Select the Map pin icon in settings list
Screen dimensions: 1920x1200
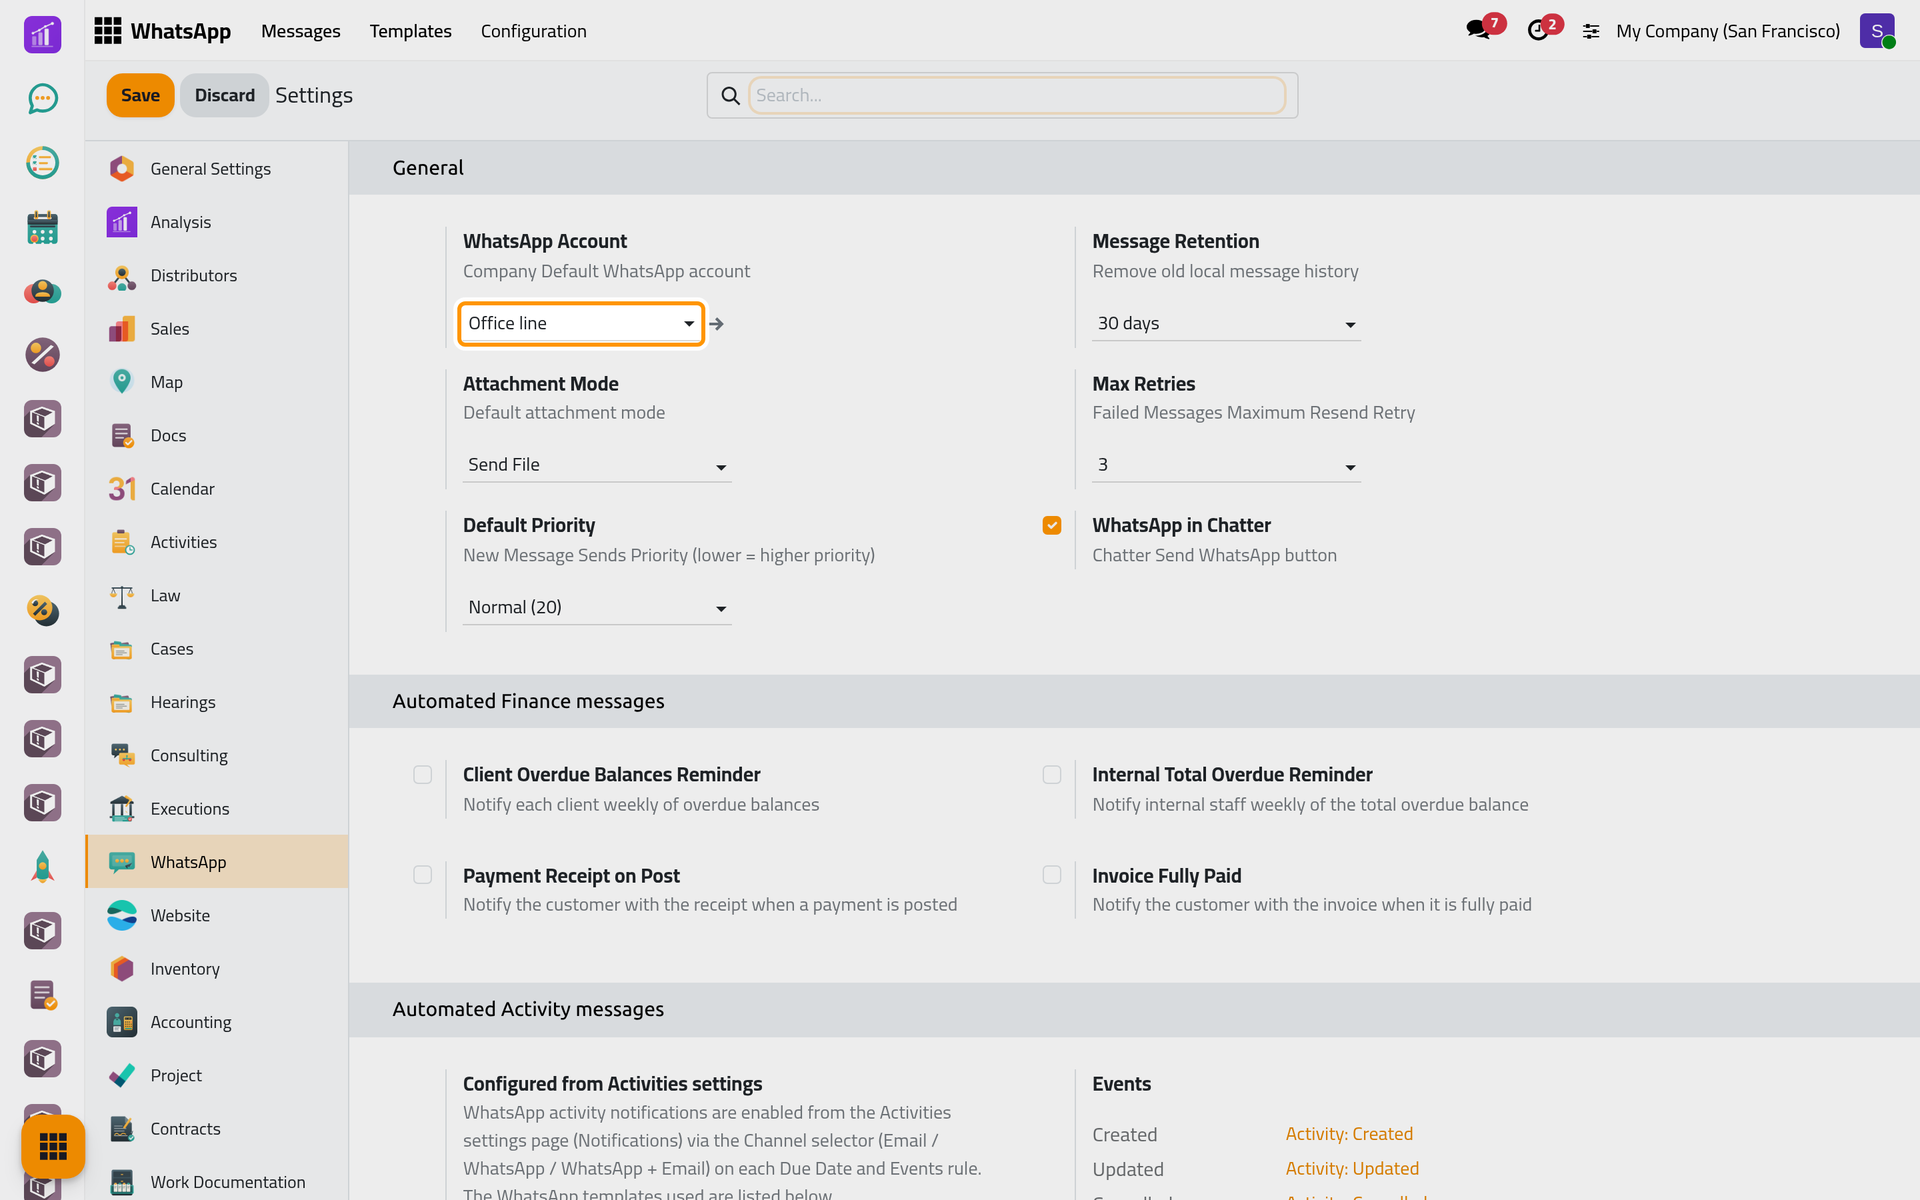[122, 382]
